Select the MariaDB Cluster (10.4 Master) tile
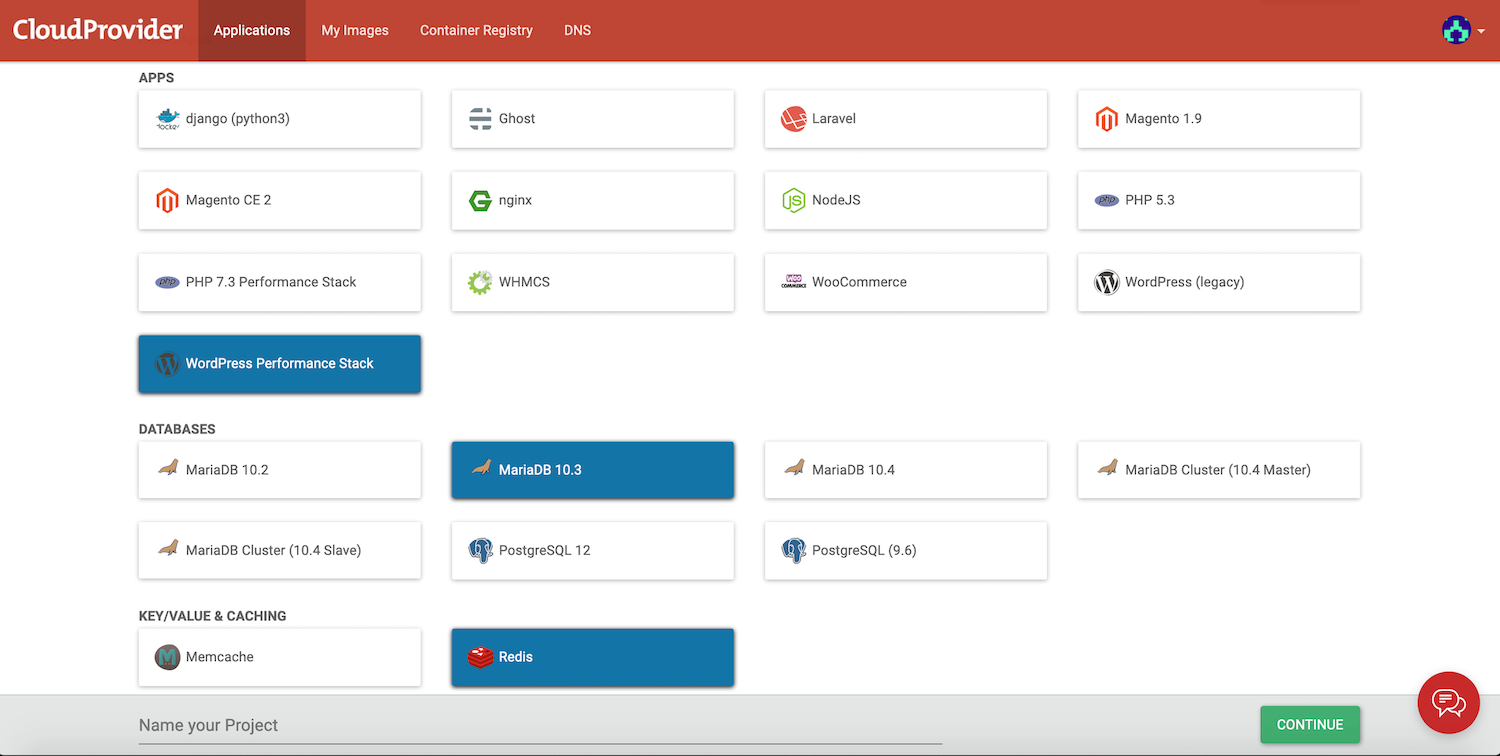 pyautogui.click(x=1218, y=470)
